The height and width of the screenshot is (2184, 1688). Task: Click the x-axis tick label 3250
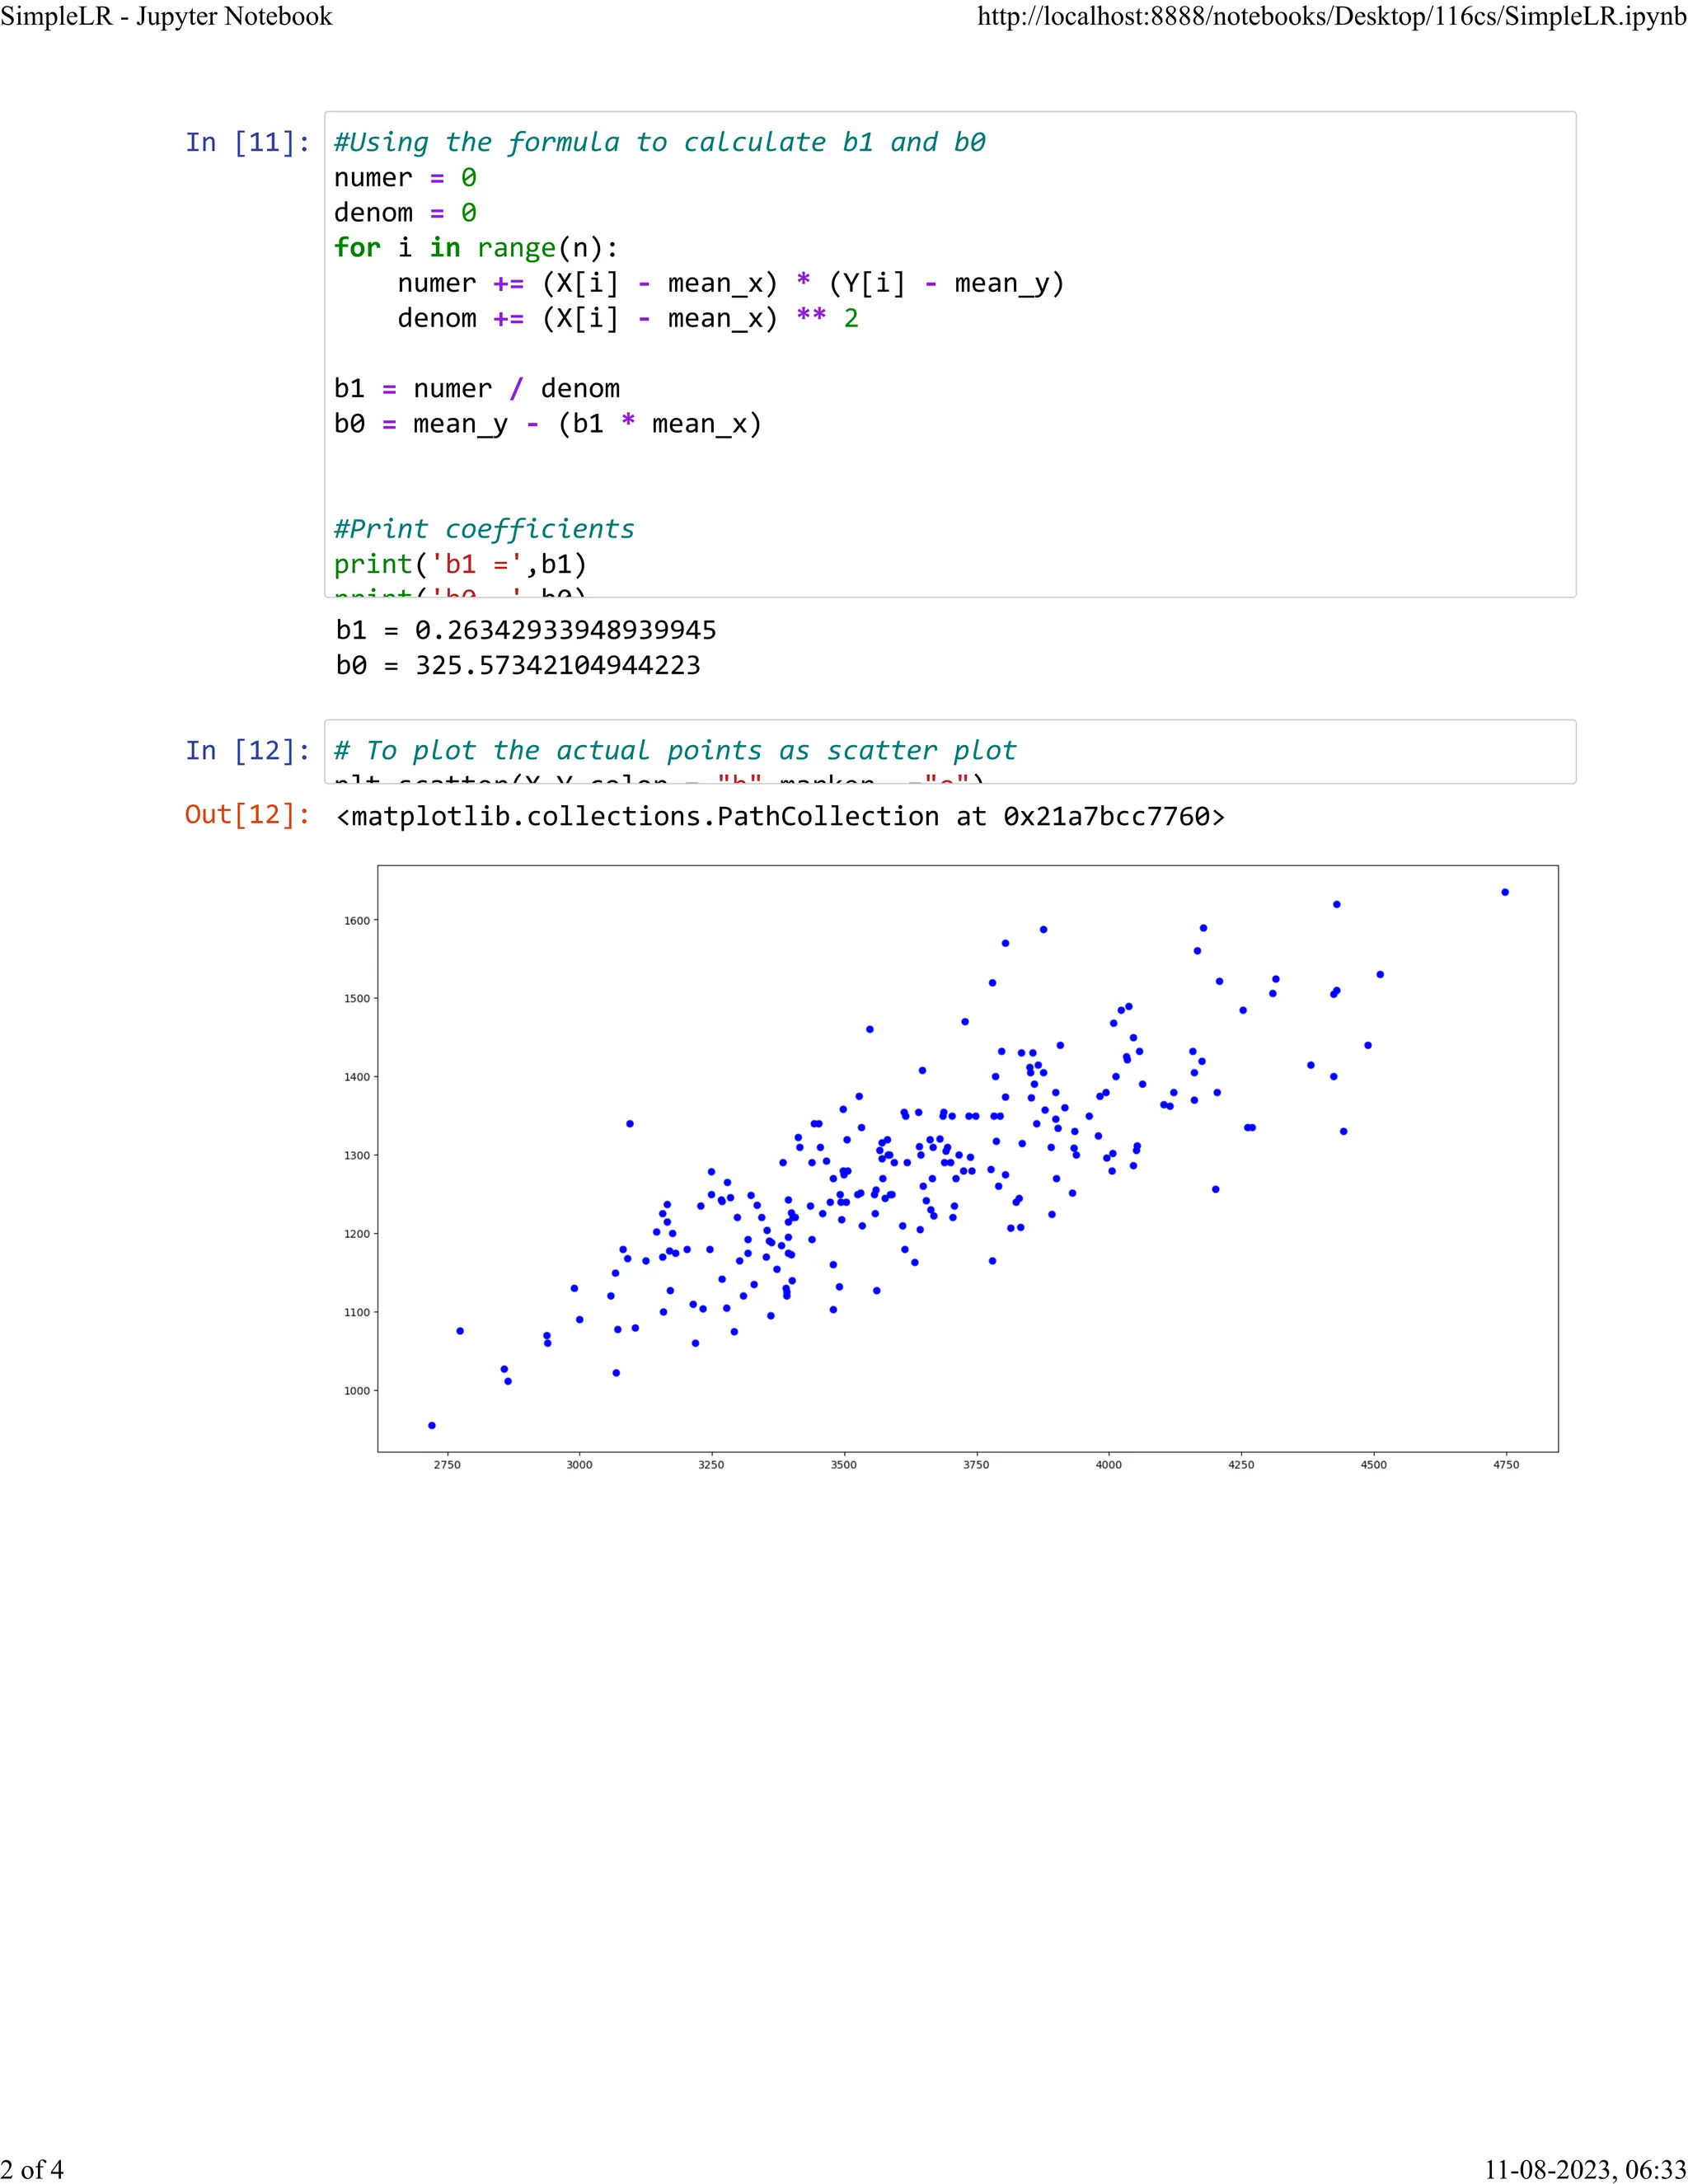(711, 1465)
